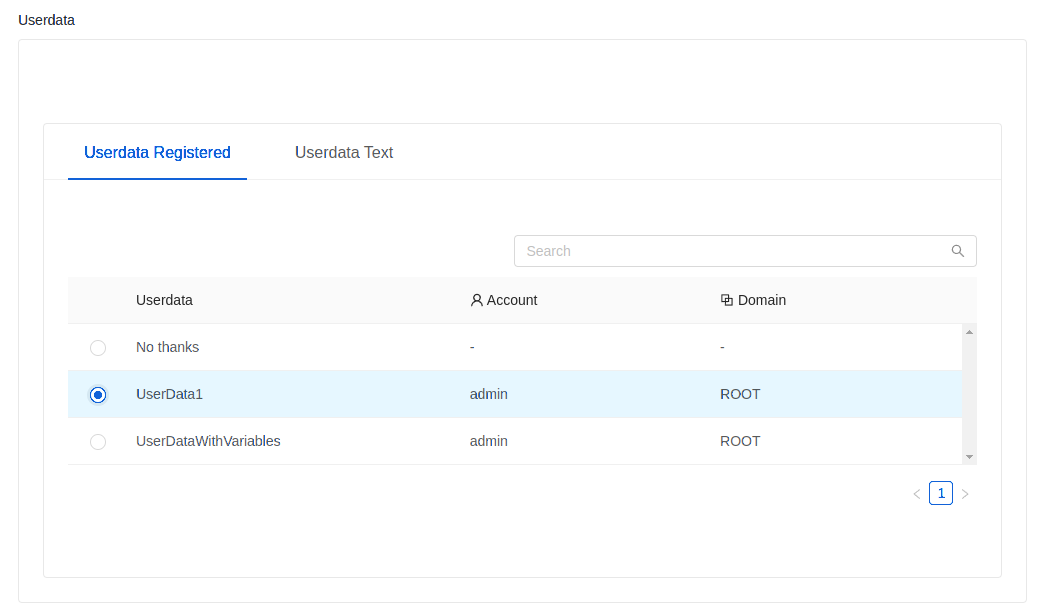Click the table scroll up arrow
The height and width of the screenshot is (608, 1044).
pos(969,331)
